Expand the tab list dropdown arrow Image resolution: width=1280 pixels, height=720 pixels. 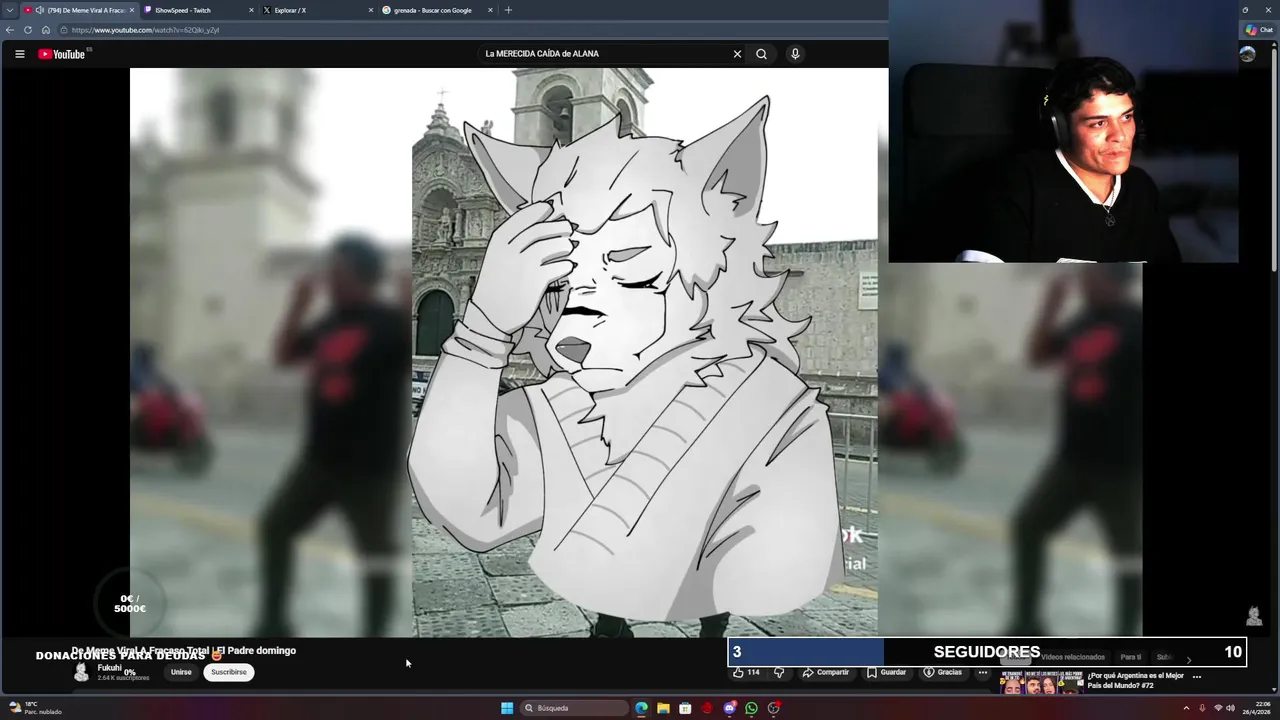(9, 10)
